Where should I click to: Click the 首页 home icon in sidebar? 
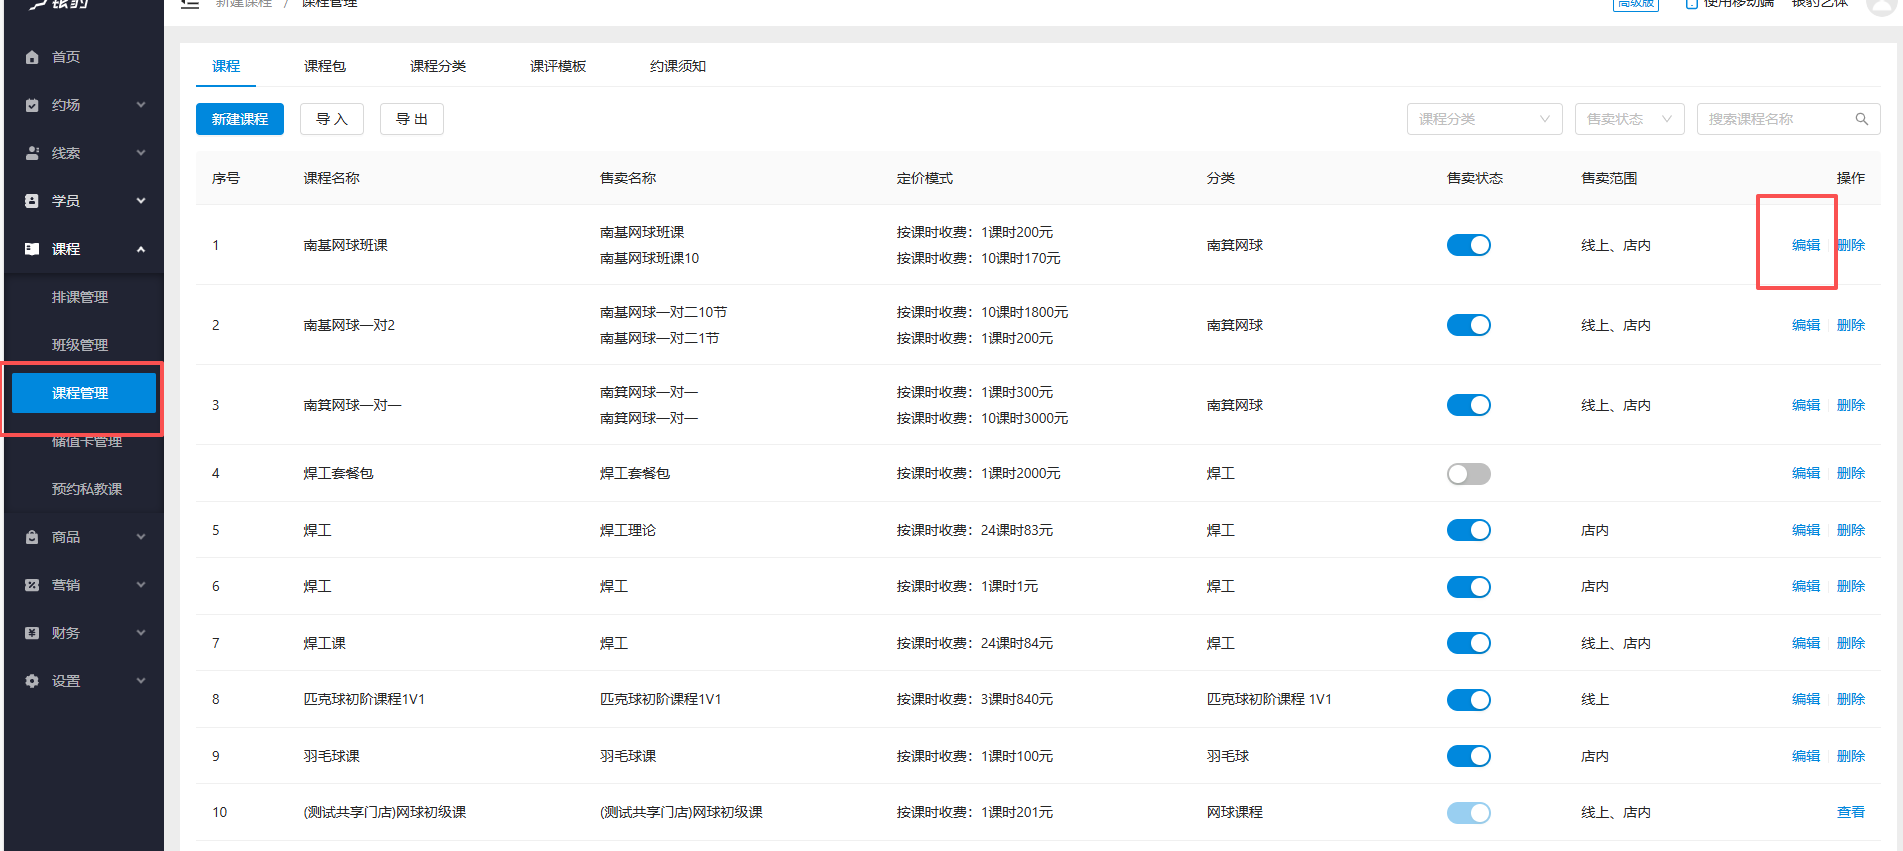coord(32,57)
